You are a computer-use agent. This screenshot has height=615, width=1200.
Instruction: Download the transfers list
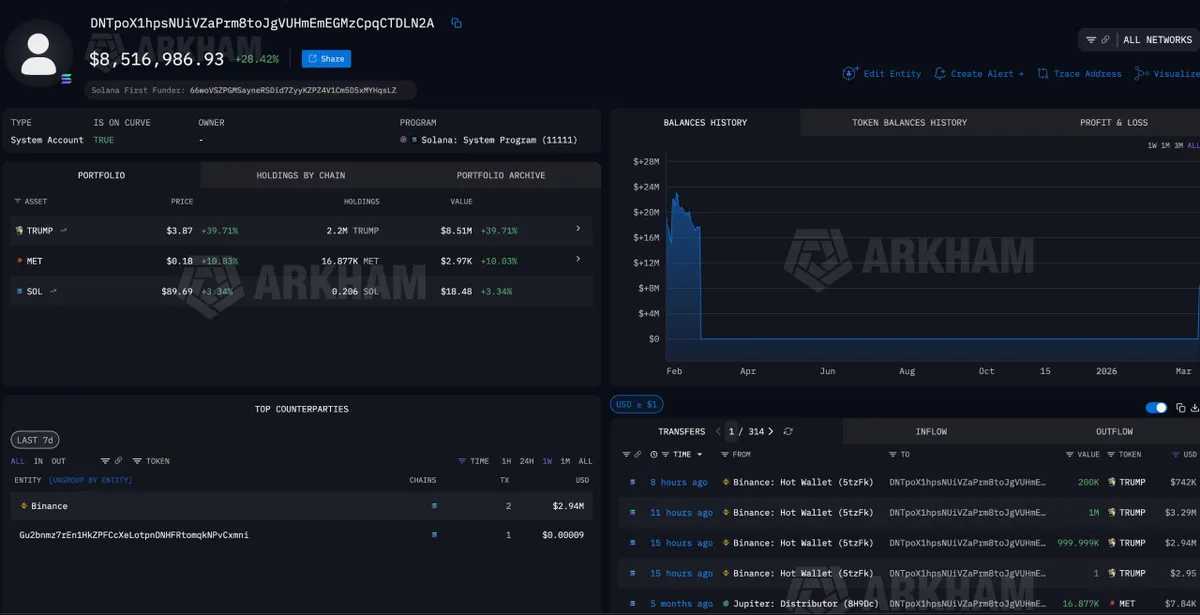click(x=1193, y=407)
